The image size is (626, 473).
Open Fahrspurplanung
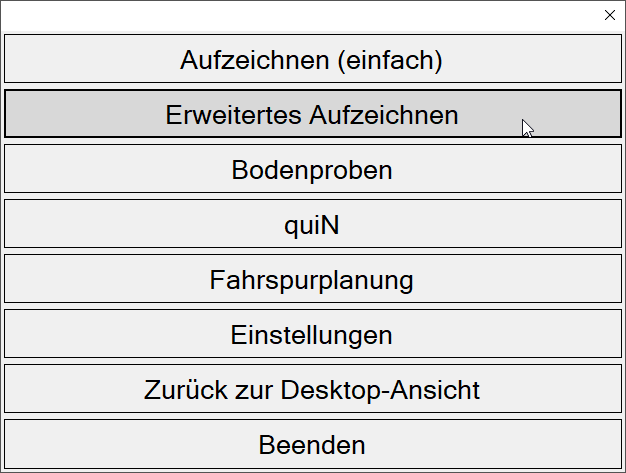pyautogui.click(x=312, y=280)
